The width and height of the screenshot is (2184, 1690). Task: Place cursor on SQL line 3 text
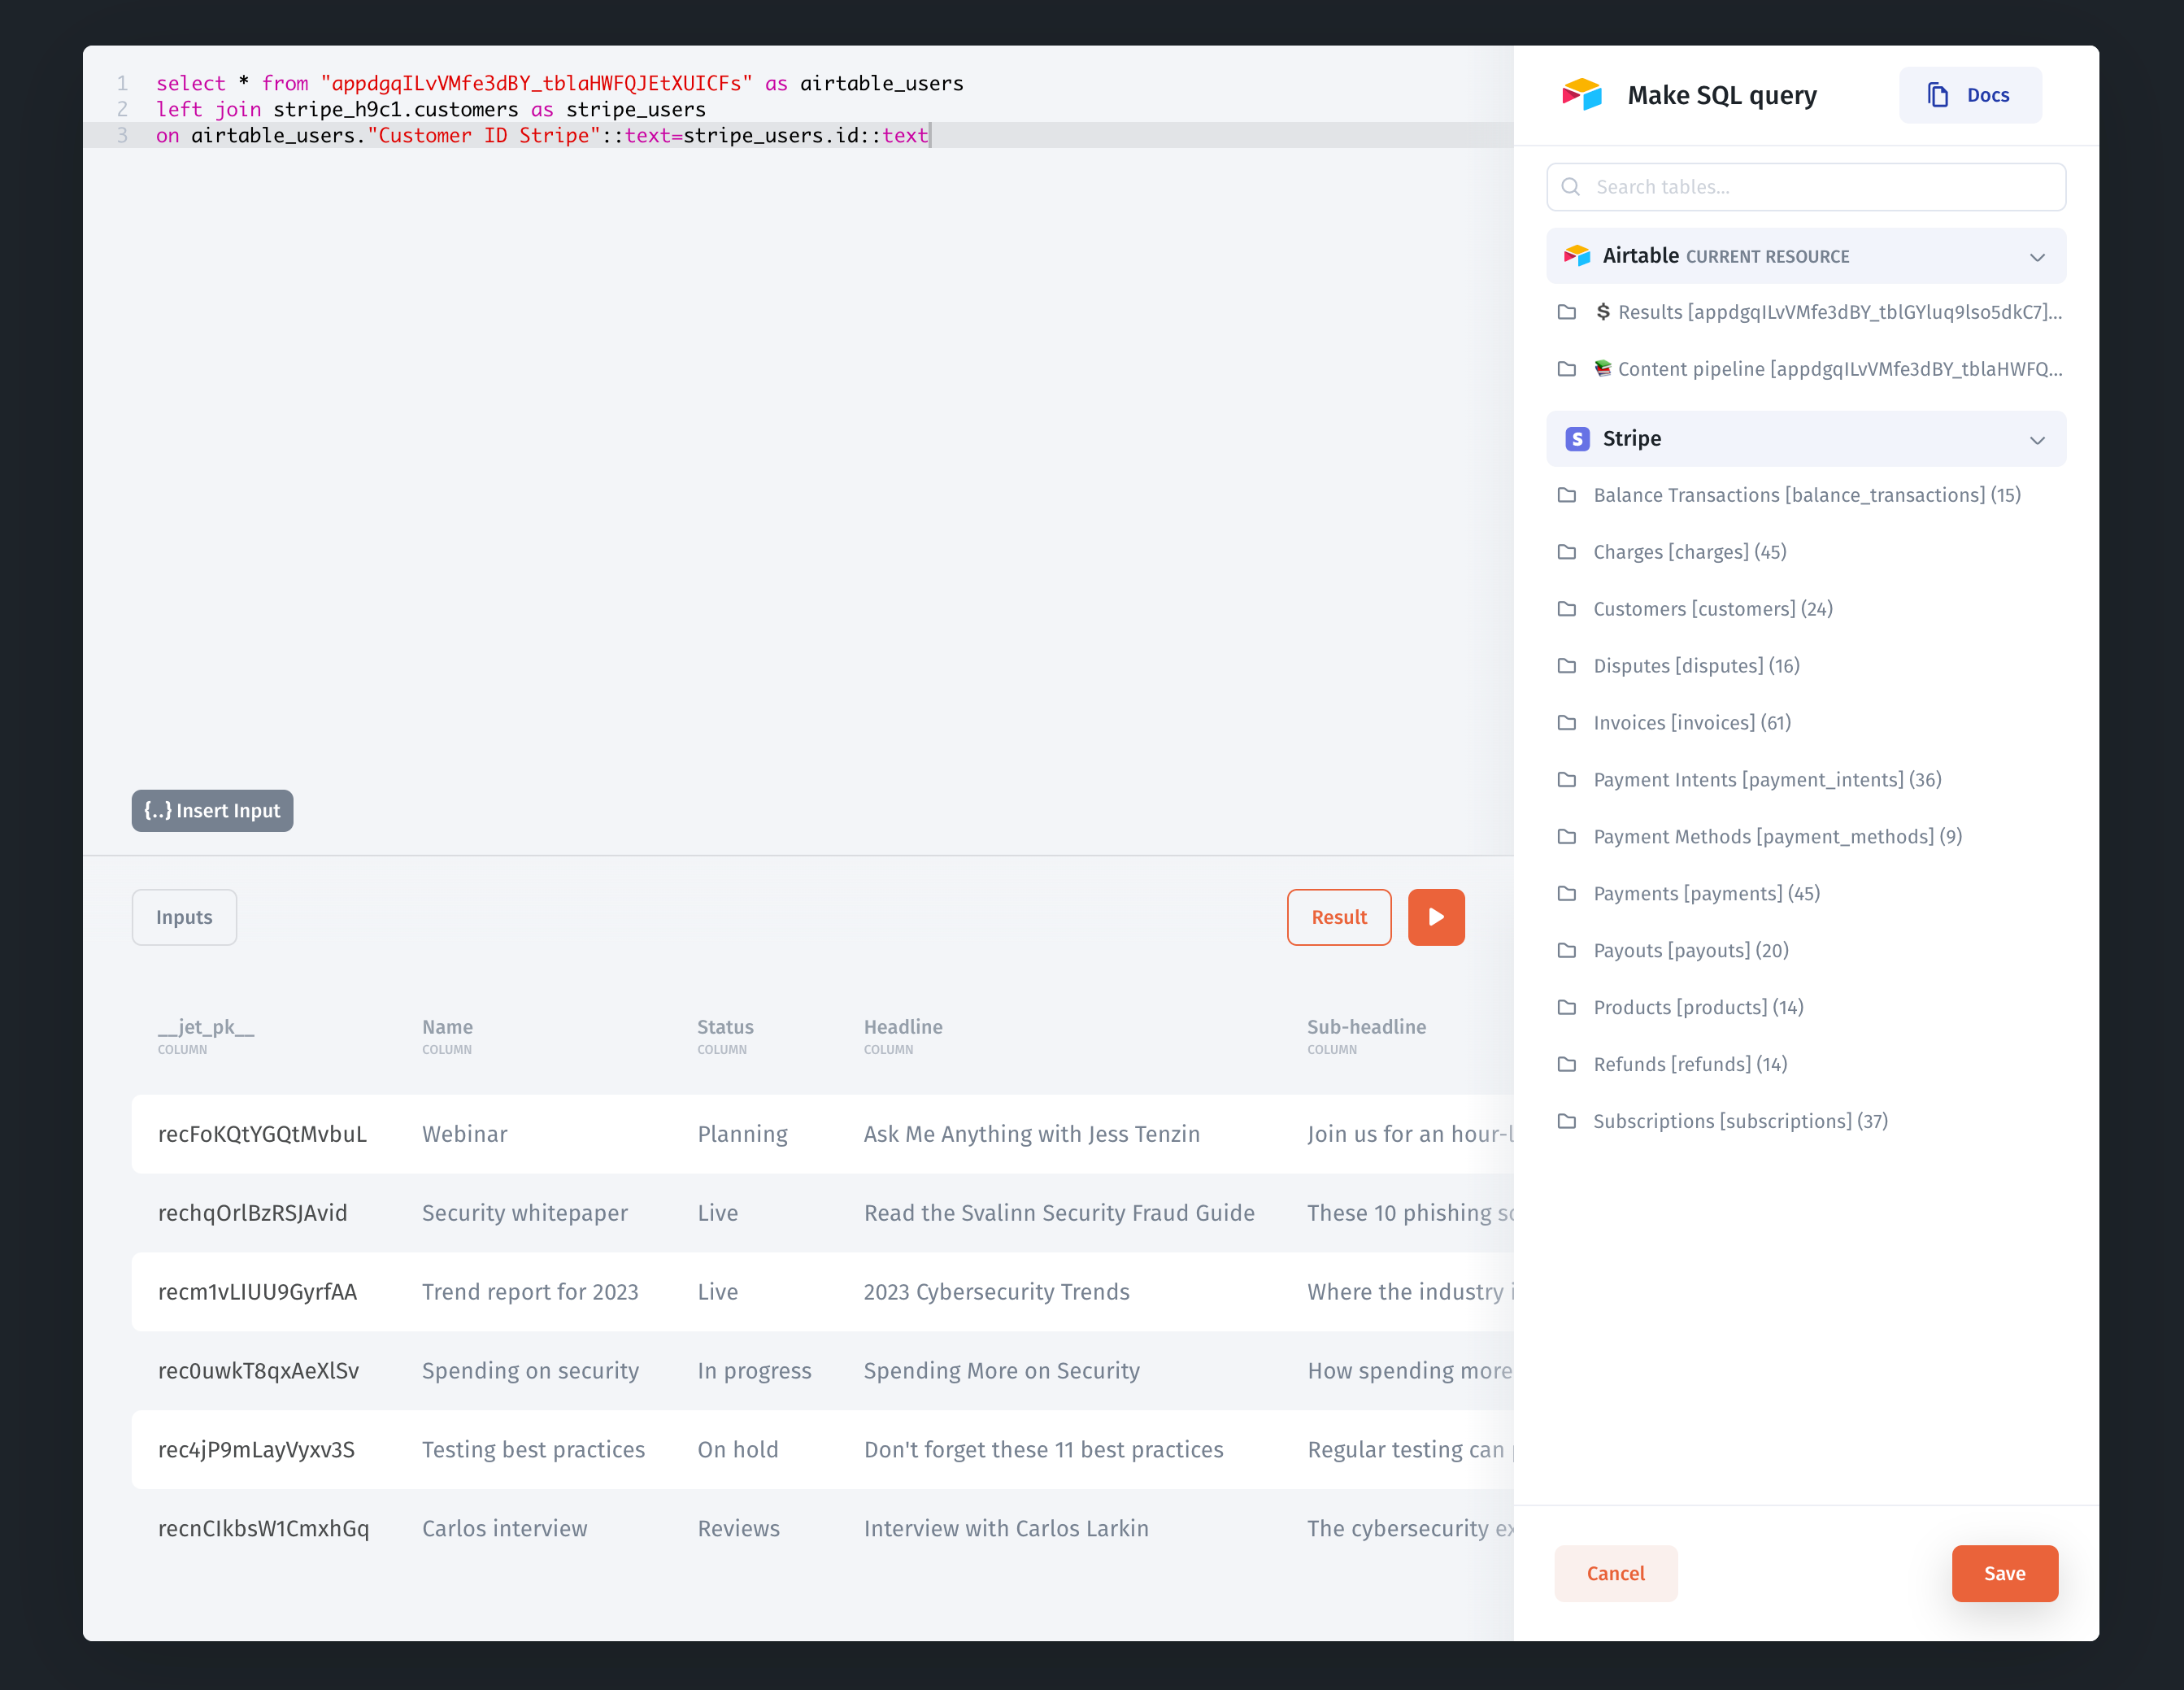tap(542, 135)
